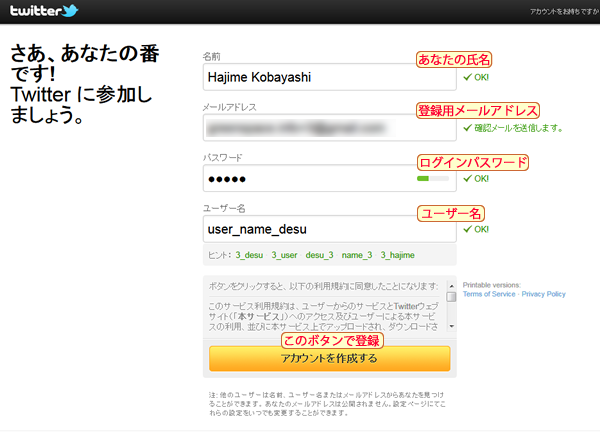Click the パスワード field label
The width and height of the screenshot is (600, 439).
[x=223, y=158]
